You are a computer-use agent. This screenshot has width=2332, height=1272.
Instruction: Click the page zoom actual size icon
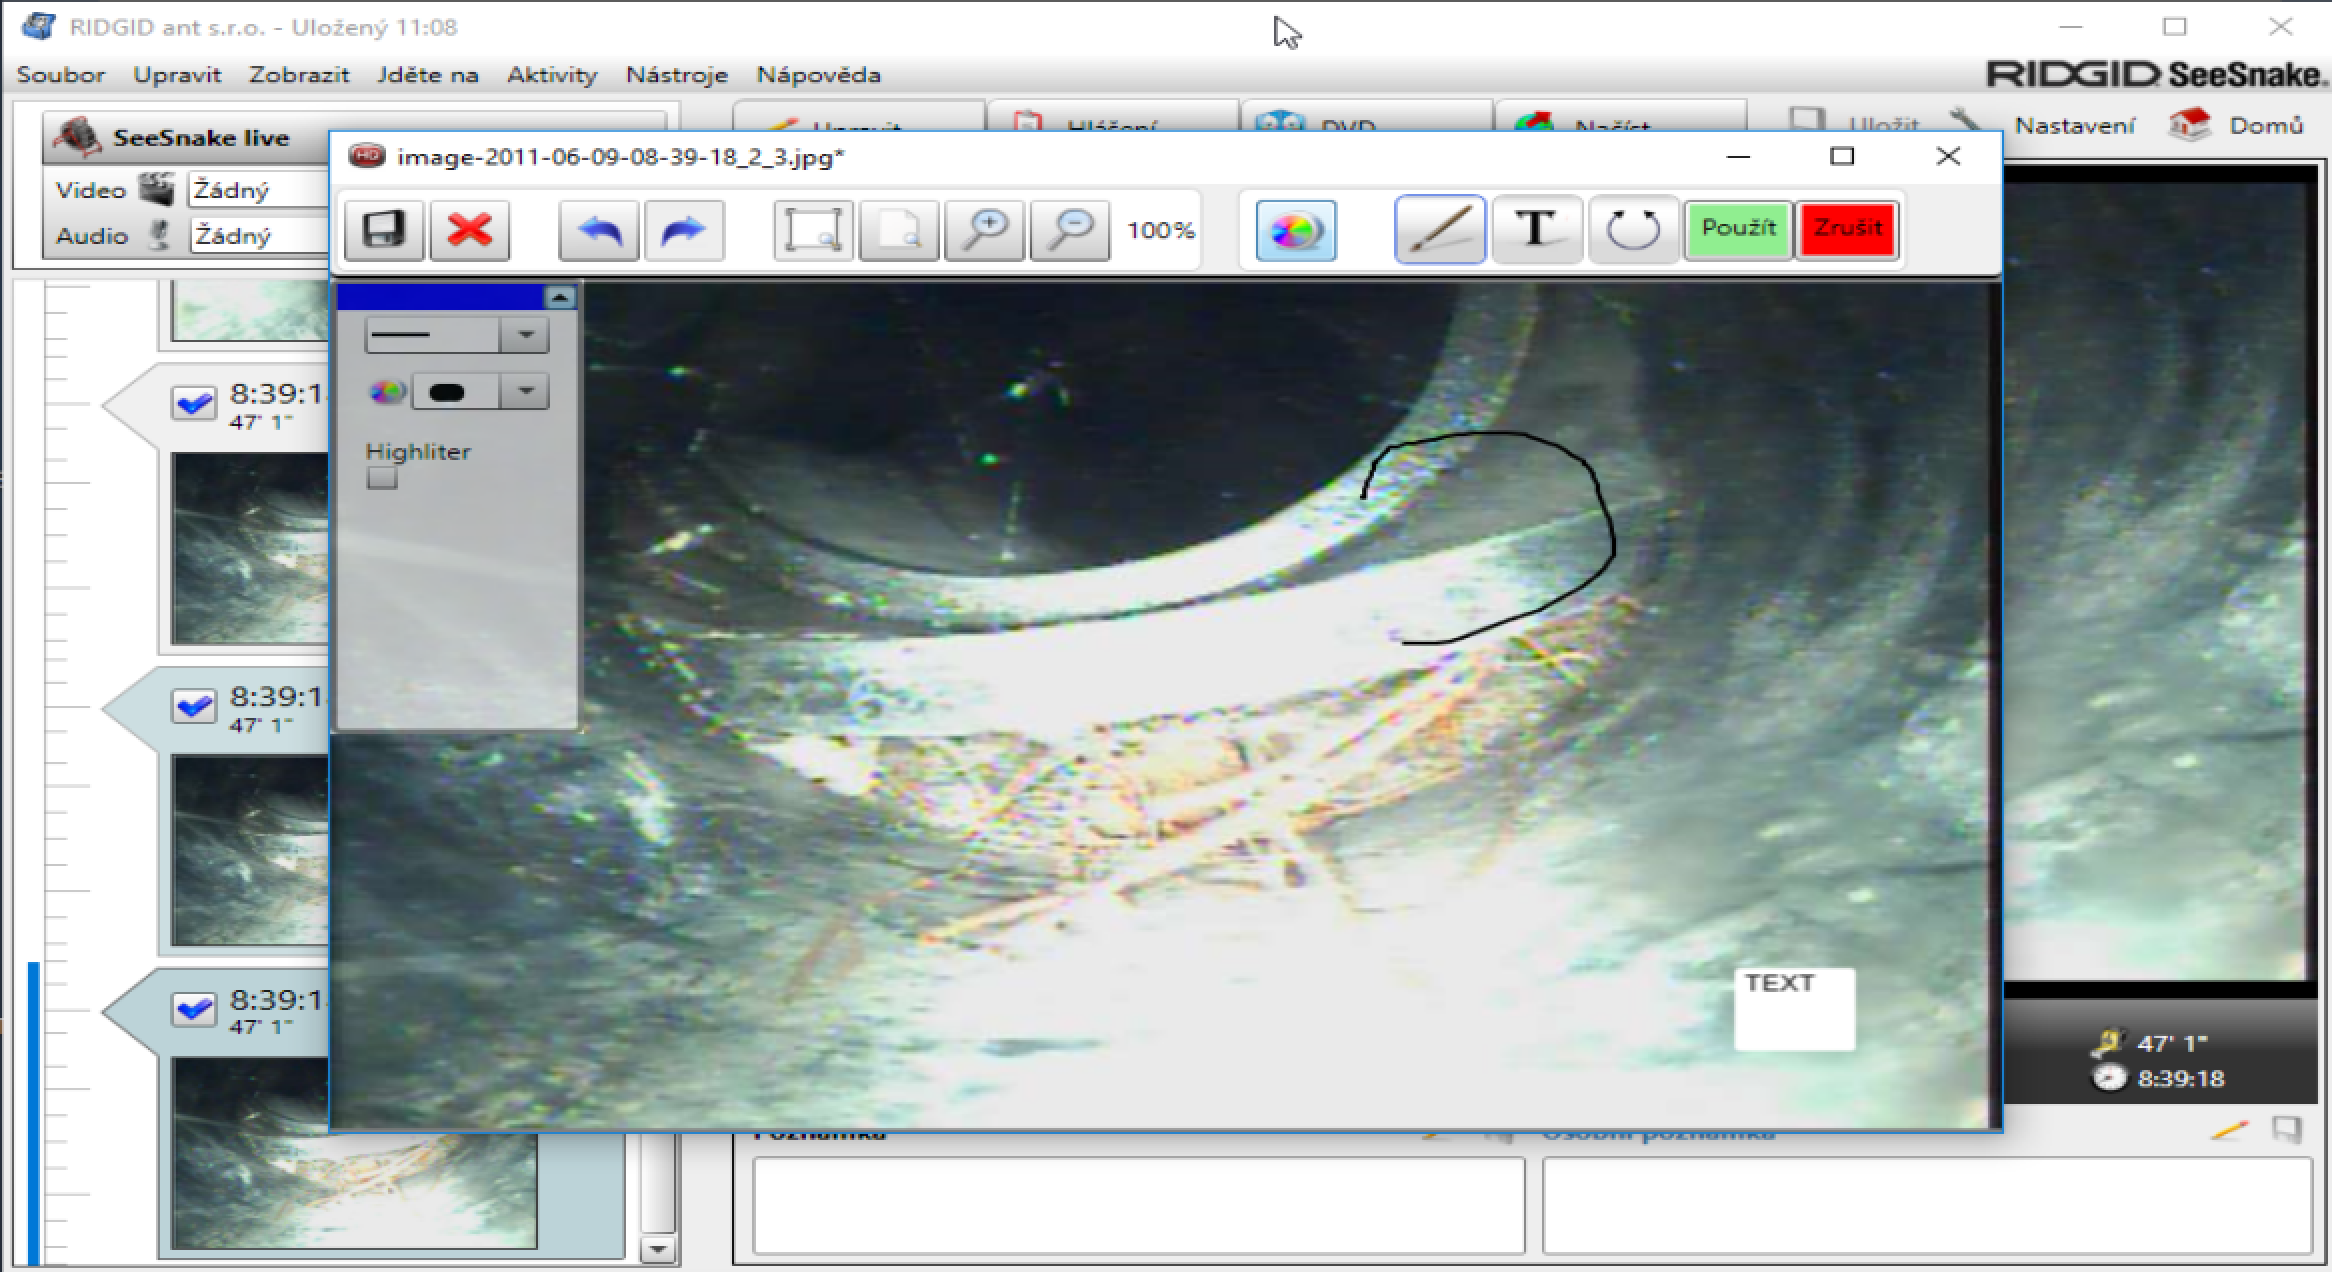tap(898, 230)
